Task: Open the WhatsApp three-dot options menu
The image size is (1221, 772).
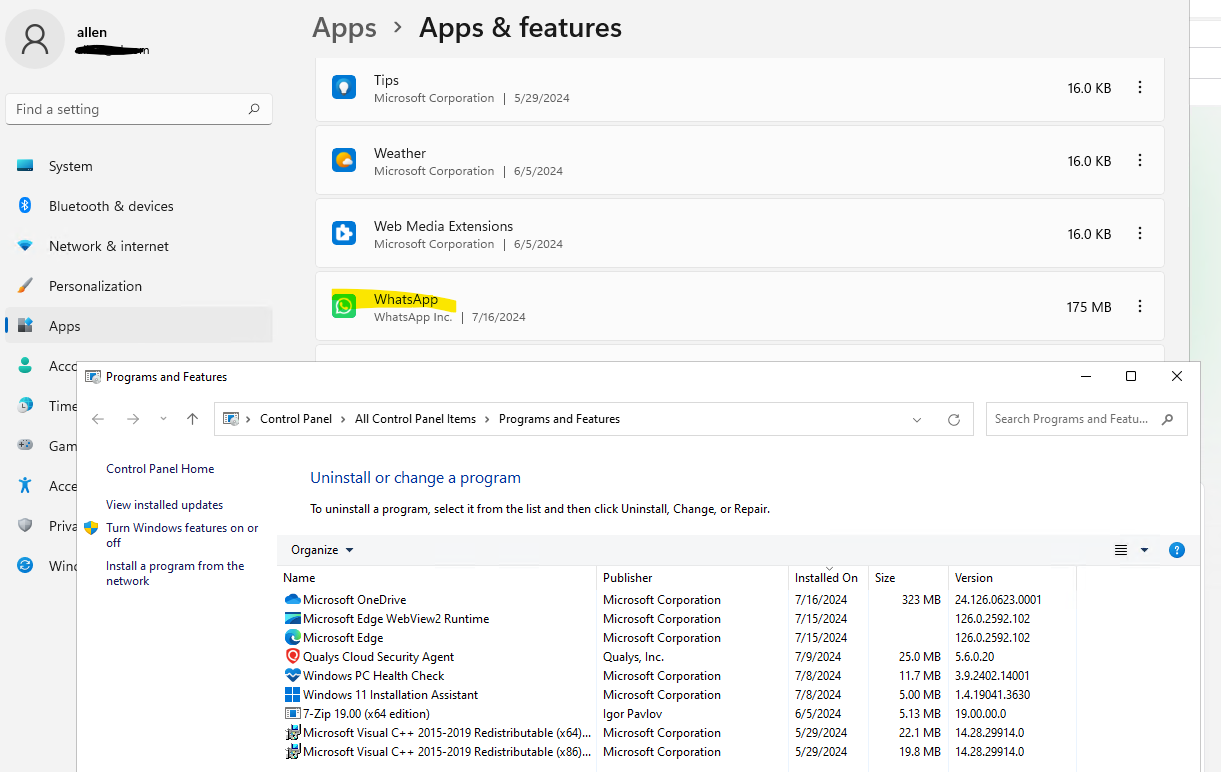Action: [1140, 307]
